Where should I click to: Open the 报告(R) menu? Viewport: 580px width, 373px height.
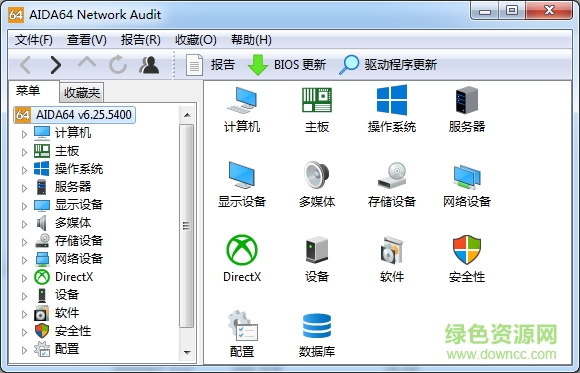[x=141, y=40]
